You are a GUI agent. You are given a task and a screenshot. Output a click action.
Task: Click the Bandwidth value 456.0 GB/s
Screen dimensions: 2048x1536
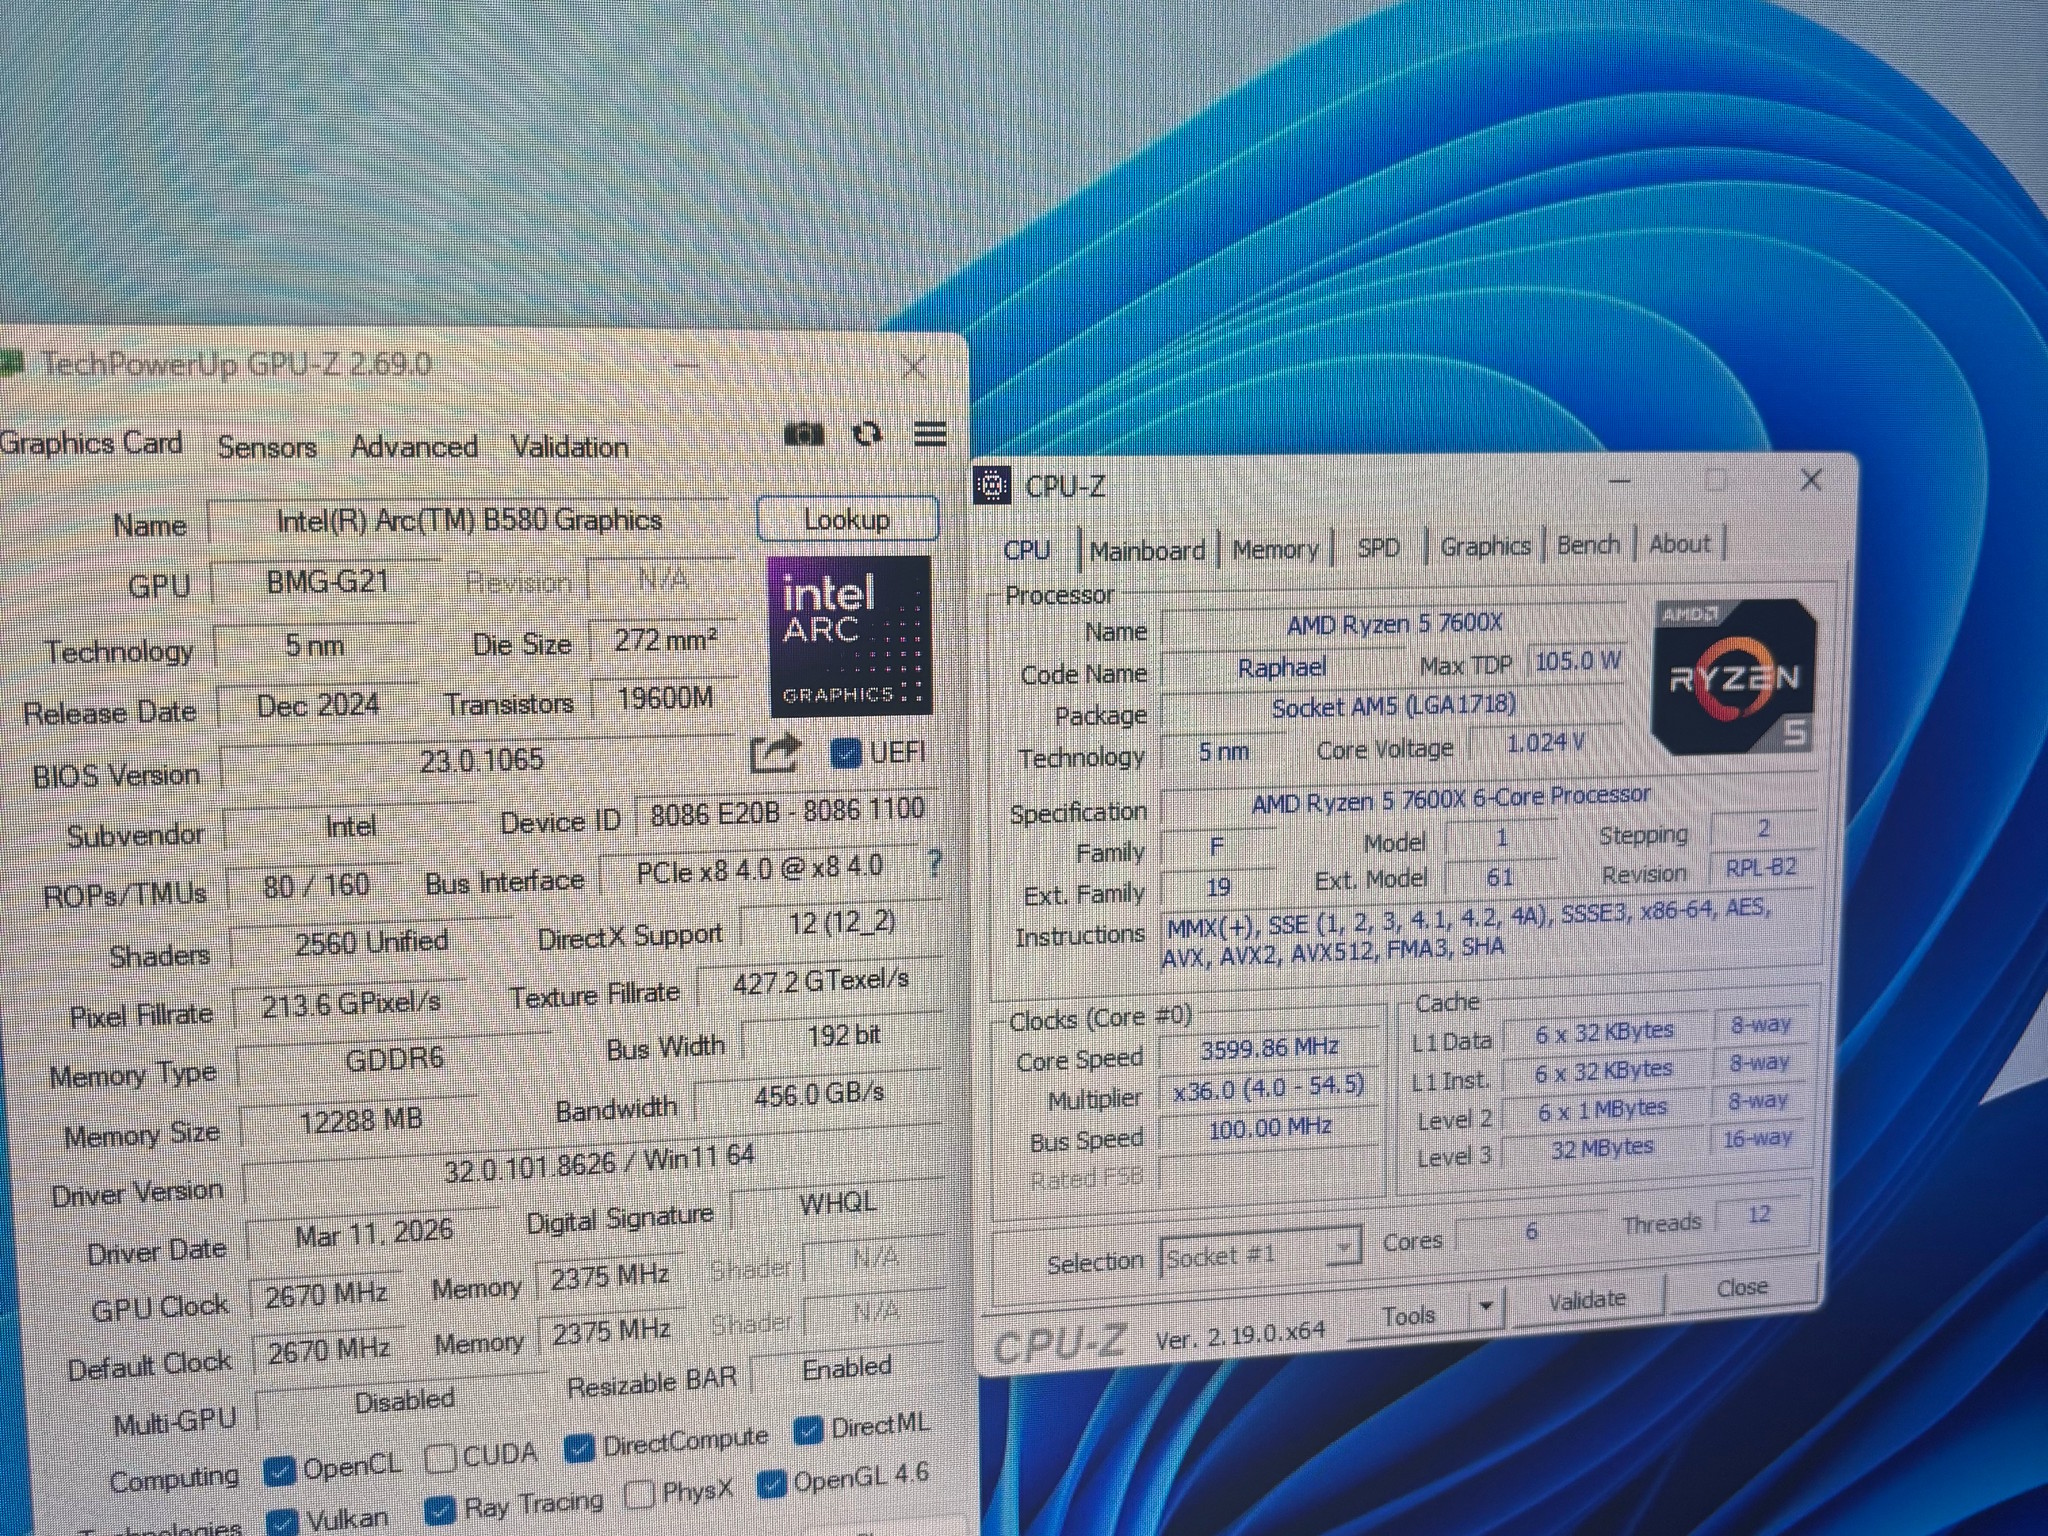[818, 1094]
